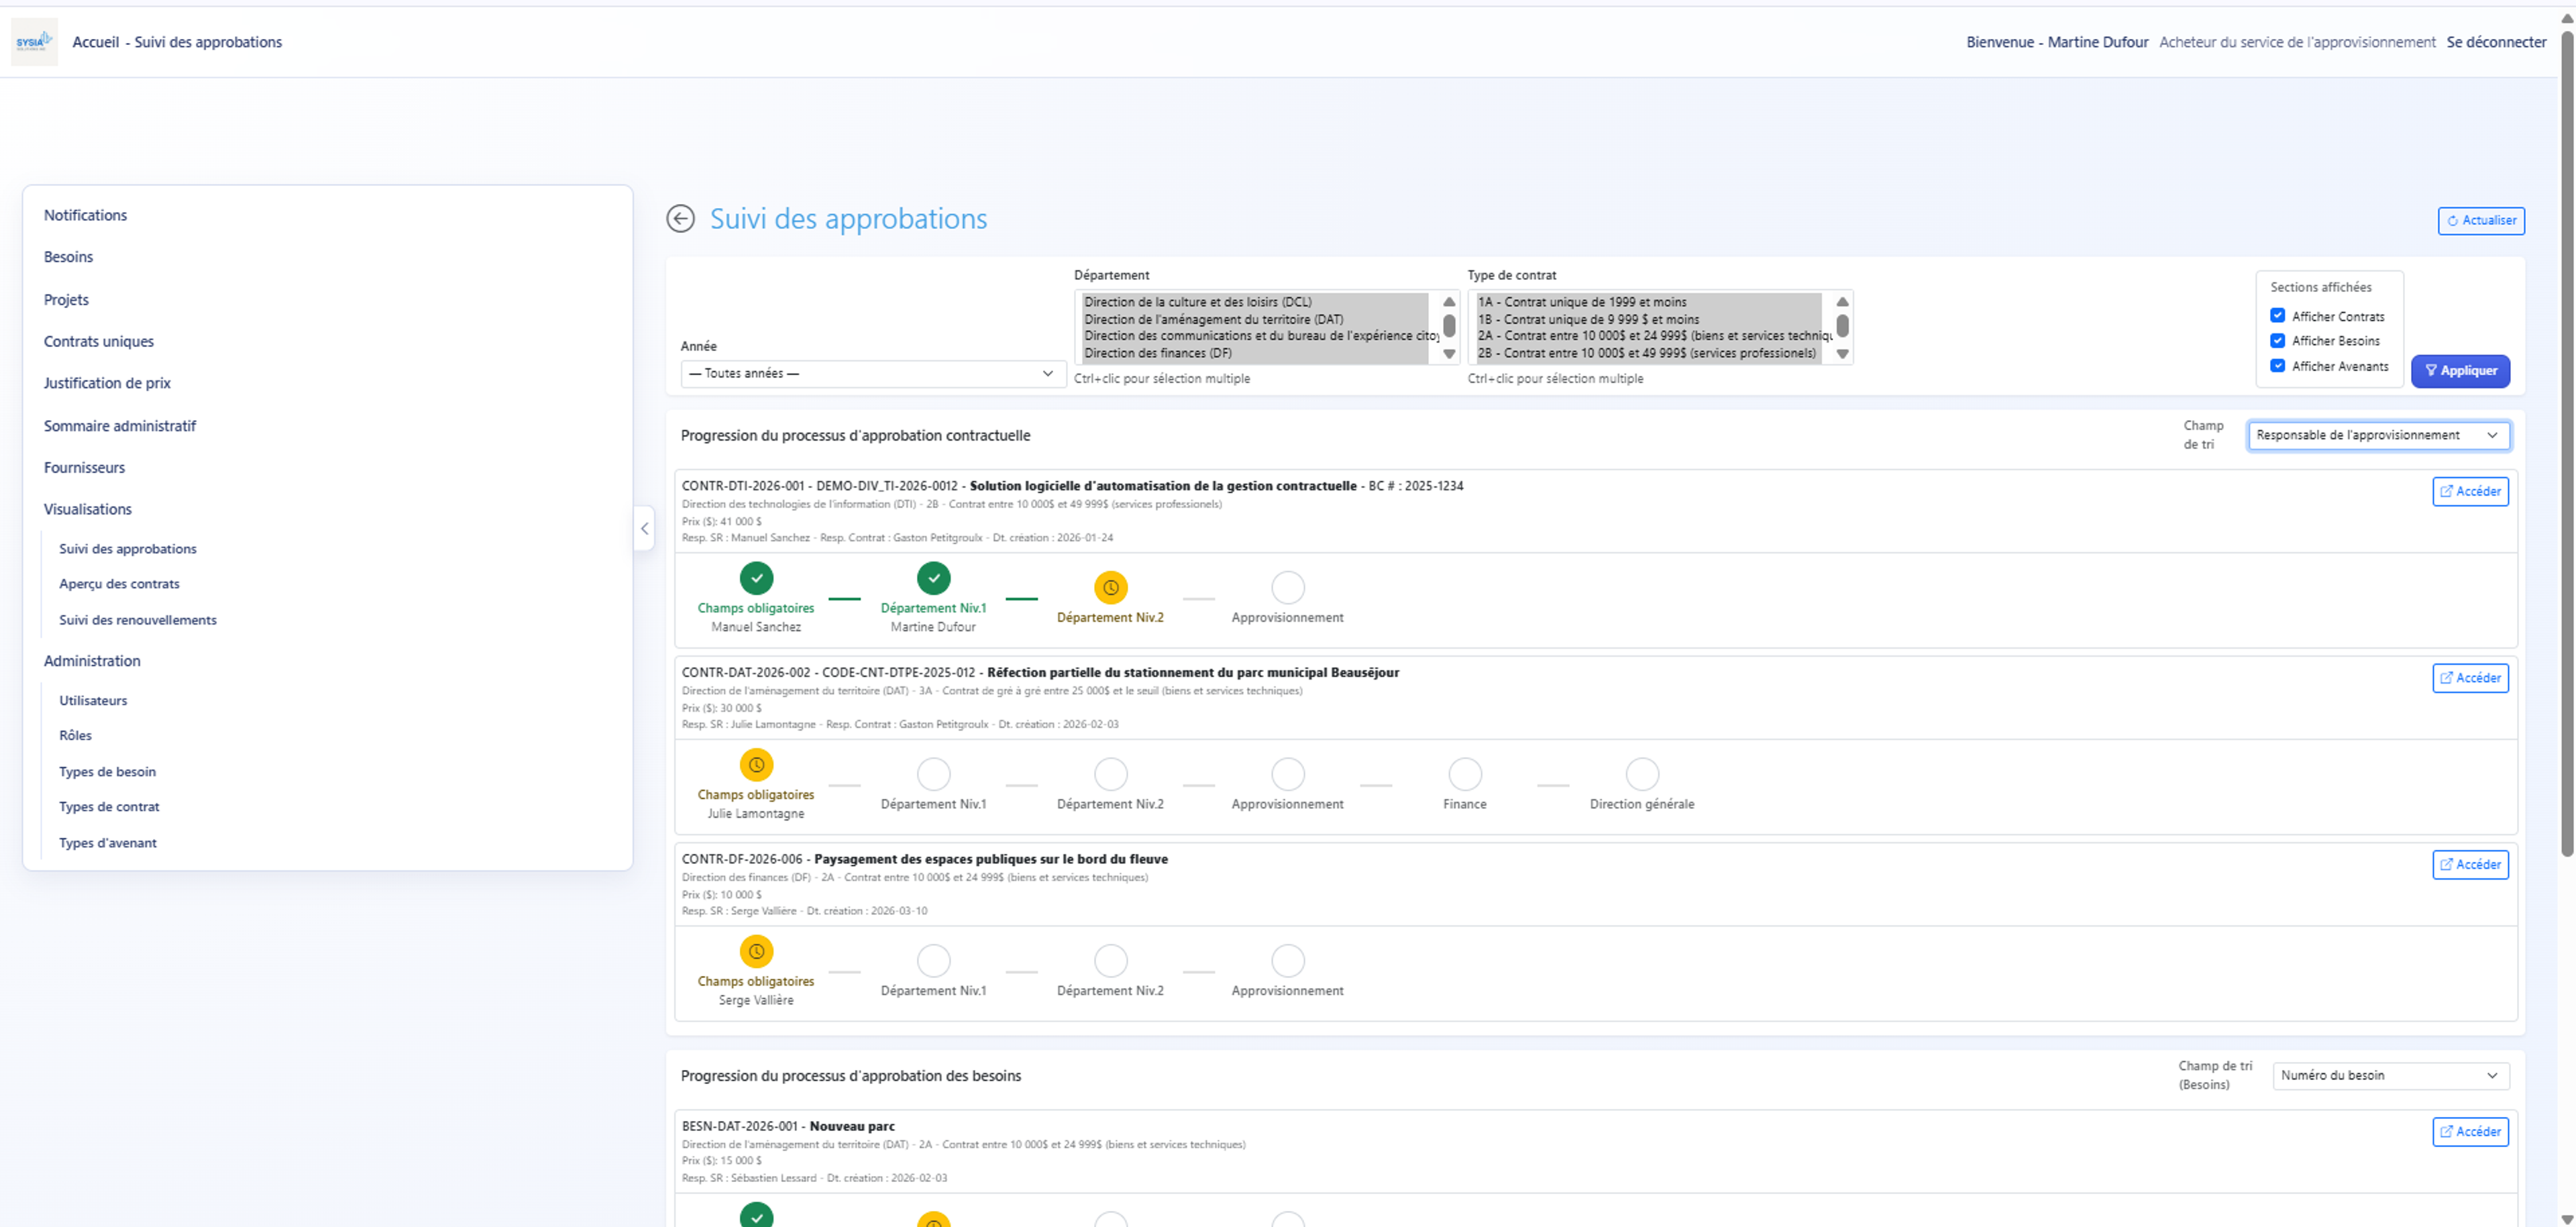
Task: Open the Champ de tri (Besoins) dropdown
Action: tap(2390, 1076)
